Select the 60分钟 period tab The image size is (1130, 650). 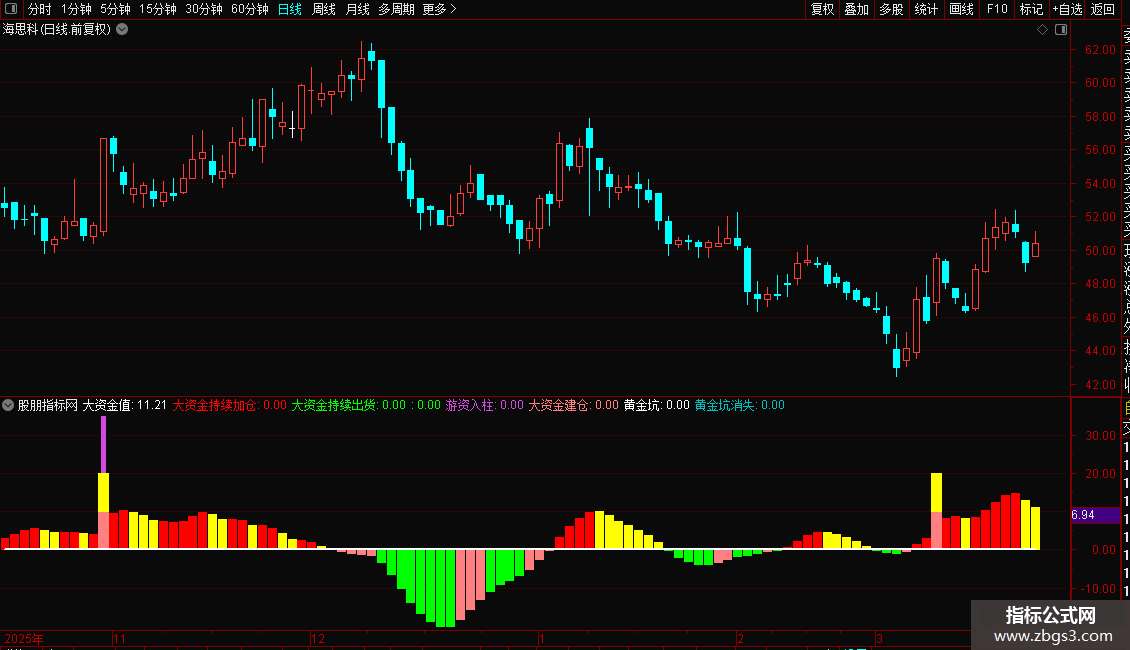[x=249, y=9]
